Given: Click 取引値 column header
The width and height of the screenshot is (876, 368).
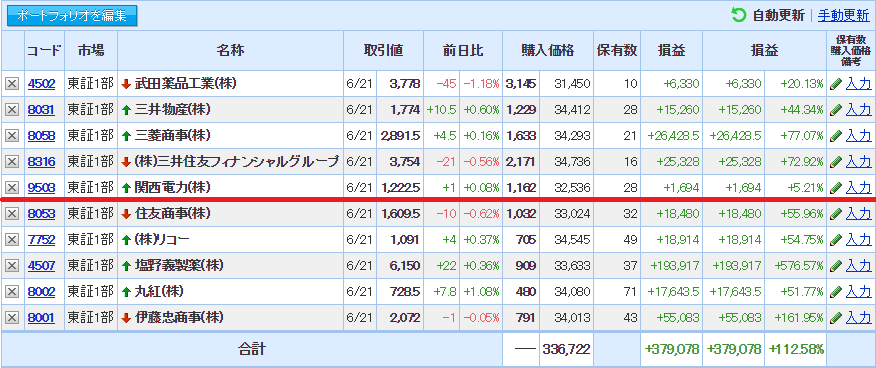Looking at the screenshot, I should pos(383,50).
